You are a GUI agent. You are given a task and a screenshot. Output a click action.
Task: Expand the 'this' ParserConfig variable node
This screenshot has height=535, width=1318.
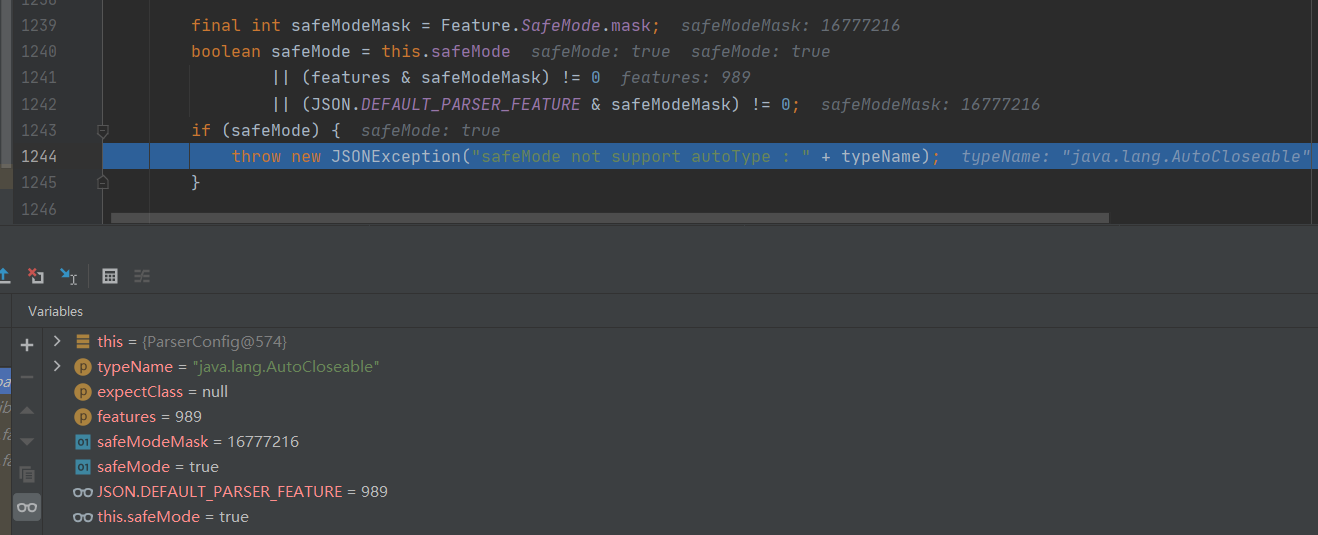[57, 341]
